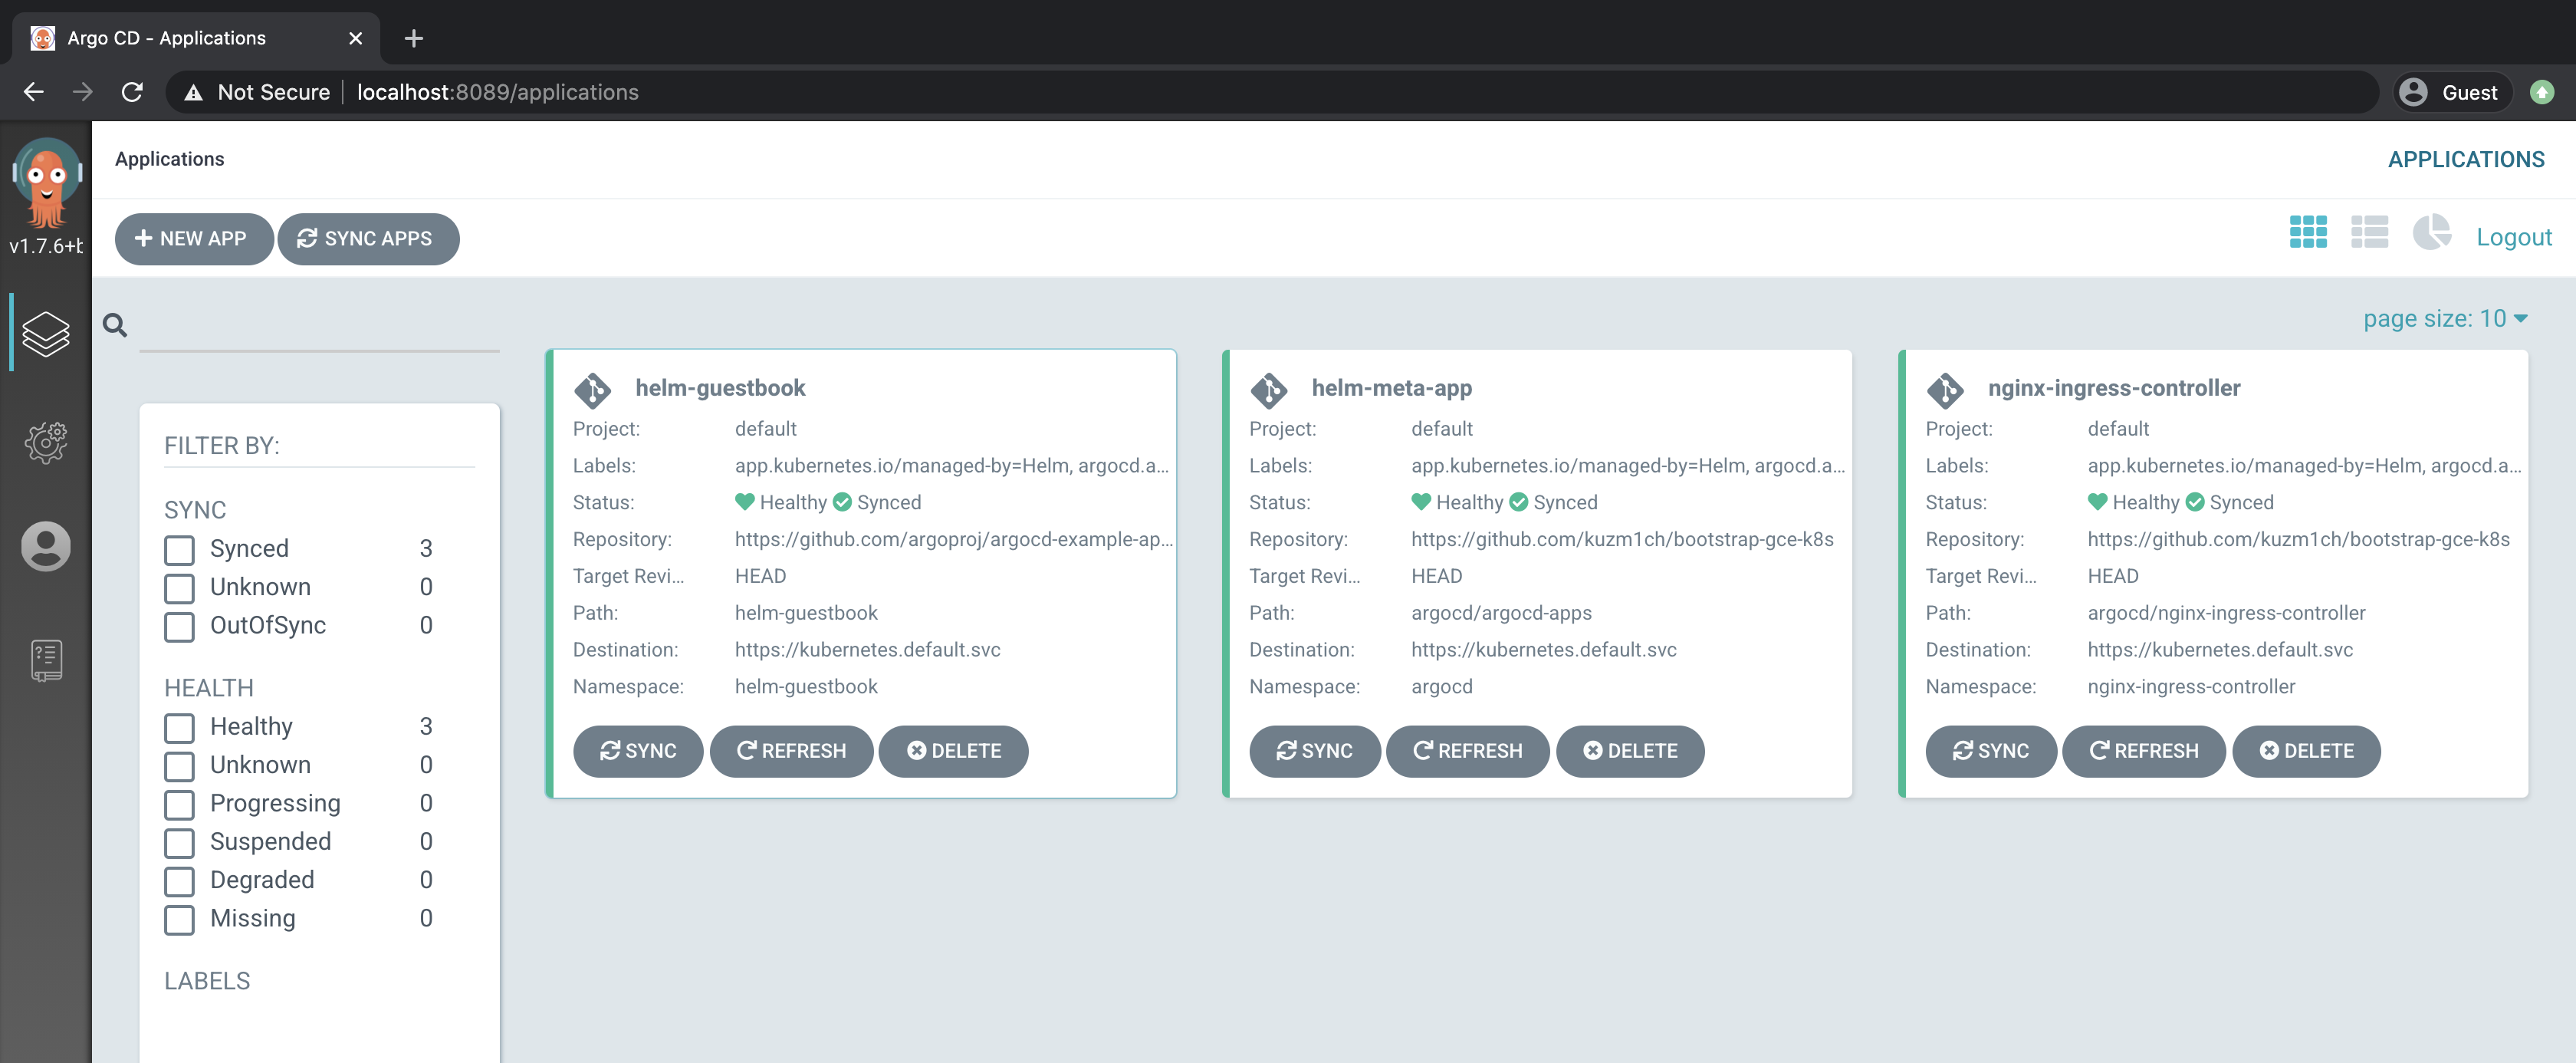
Task: Open Settings gear in the sidebar
Action: pos(46,441)
